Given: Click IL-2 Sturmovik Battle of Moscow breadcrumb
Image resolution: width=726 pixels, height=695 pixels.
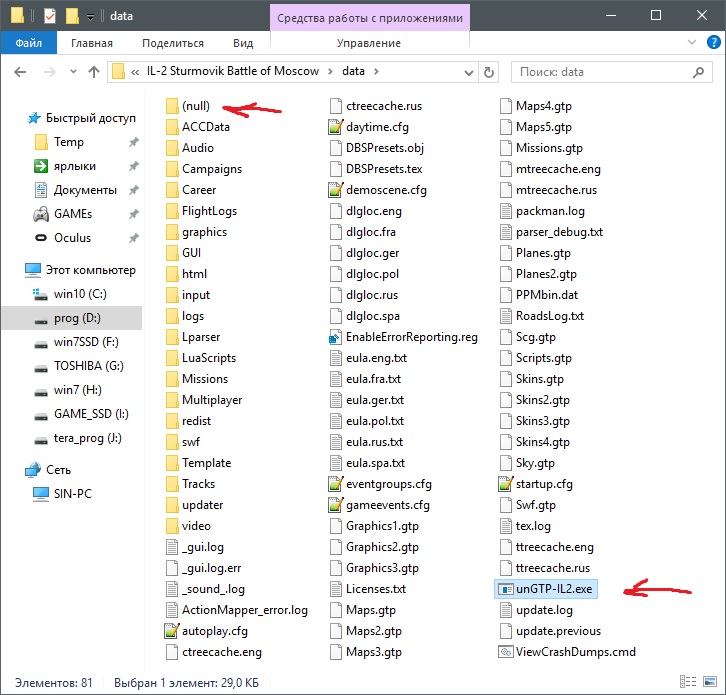Looking at the screenshot, I should tap(233, 71).
